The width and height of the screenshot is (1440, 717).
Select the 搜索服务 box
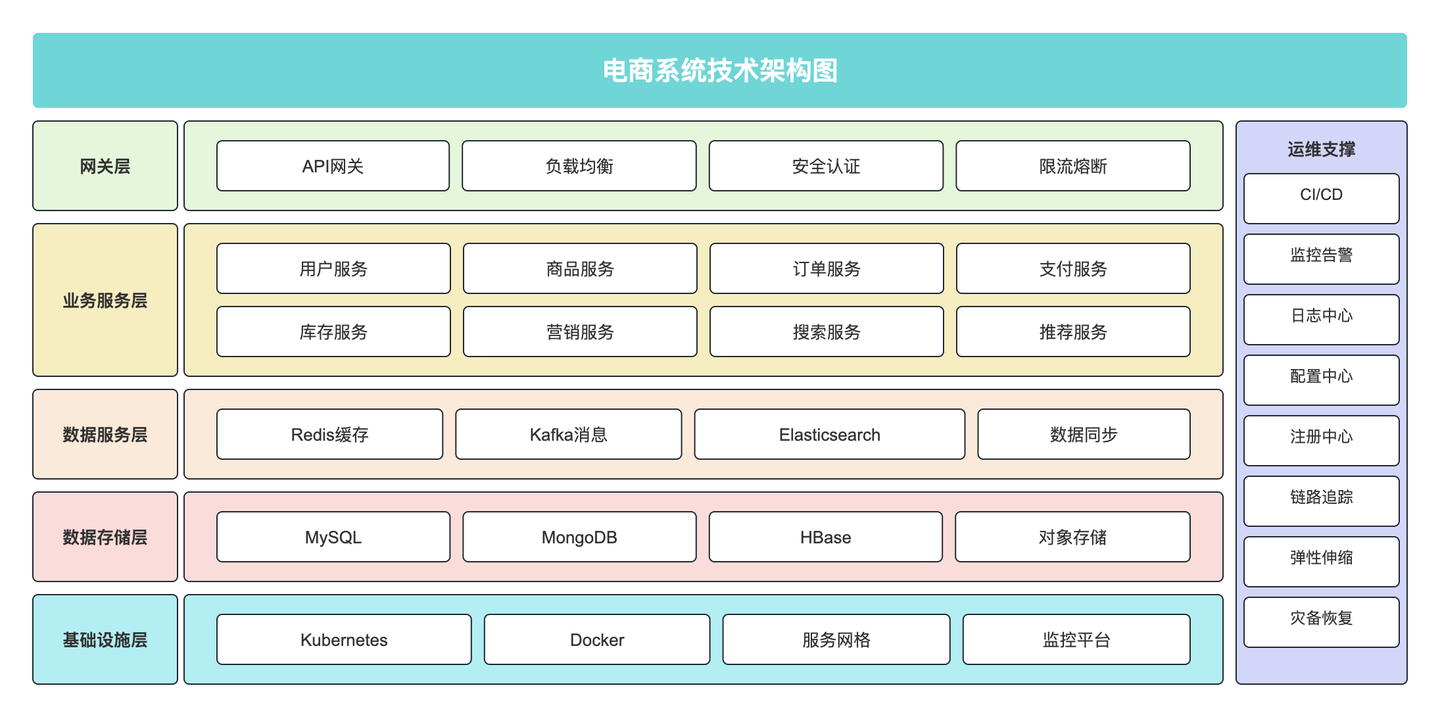tap(827, 332)
